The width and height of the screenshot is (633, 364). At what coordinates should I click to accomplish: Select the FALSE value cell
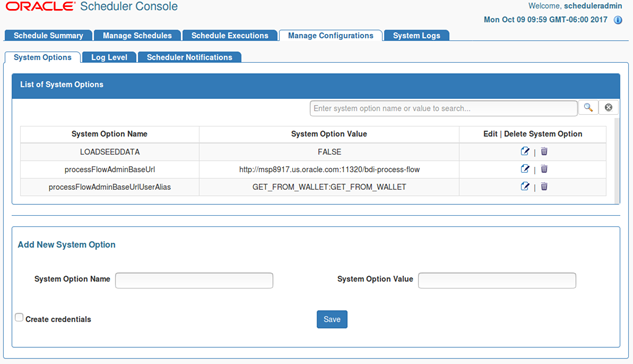pyautogui.click(x=329, y=152)
